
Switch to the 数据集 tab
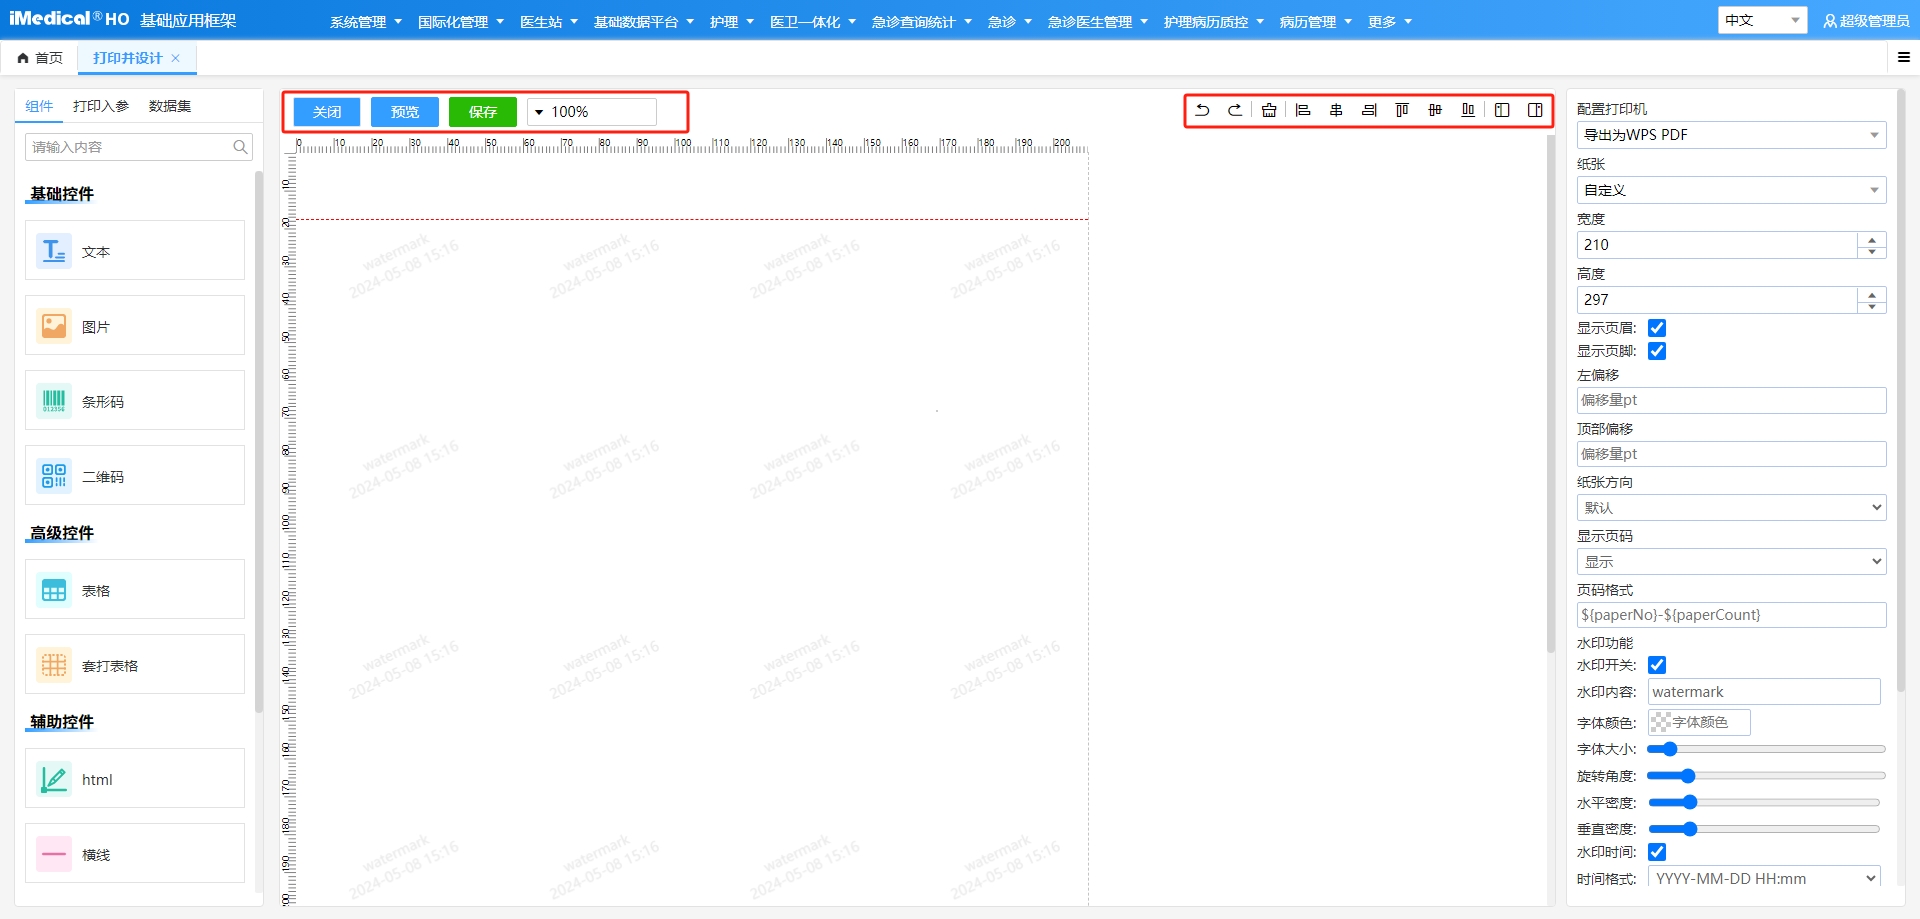[170, 106]
